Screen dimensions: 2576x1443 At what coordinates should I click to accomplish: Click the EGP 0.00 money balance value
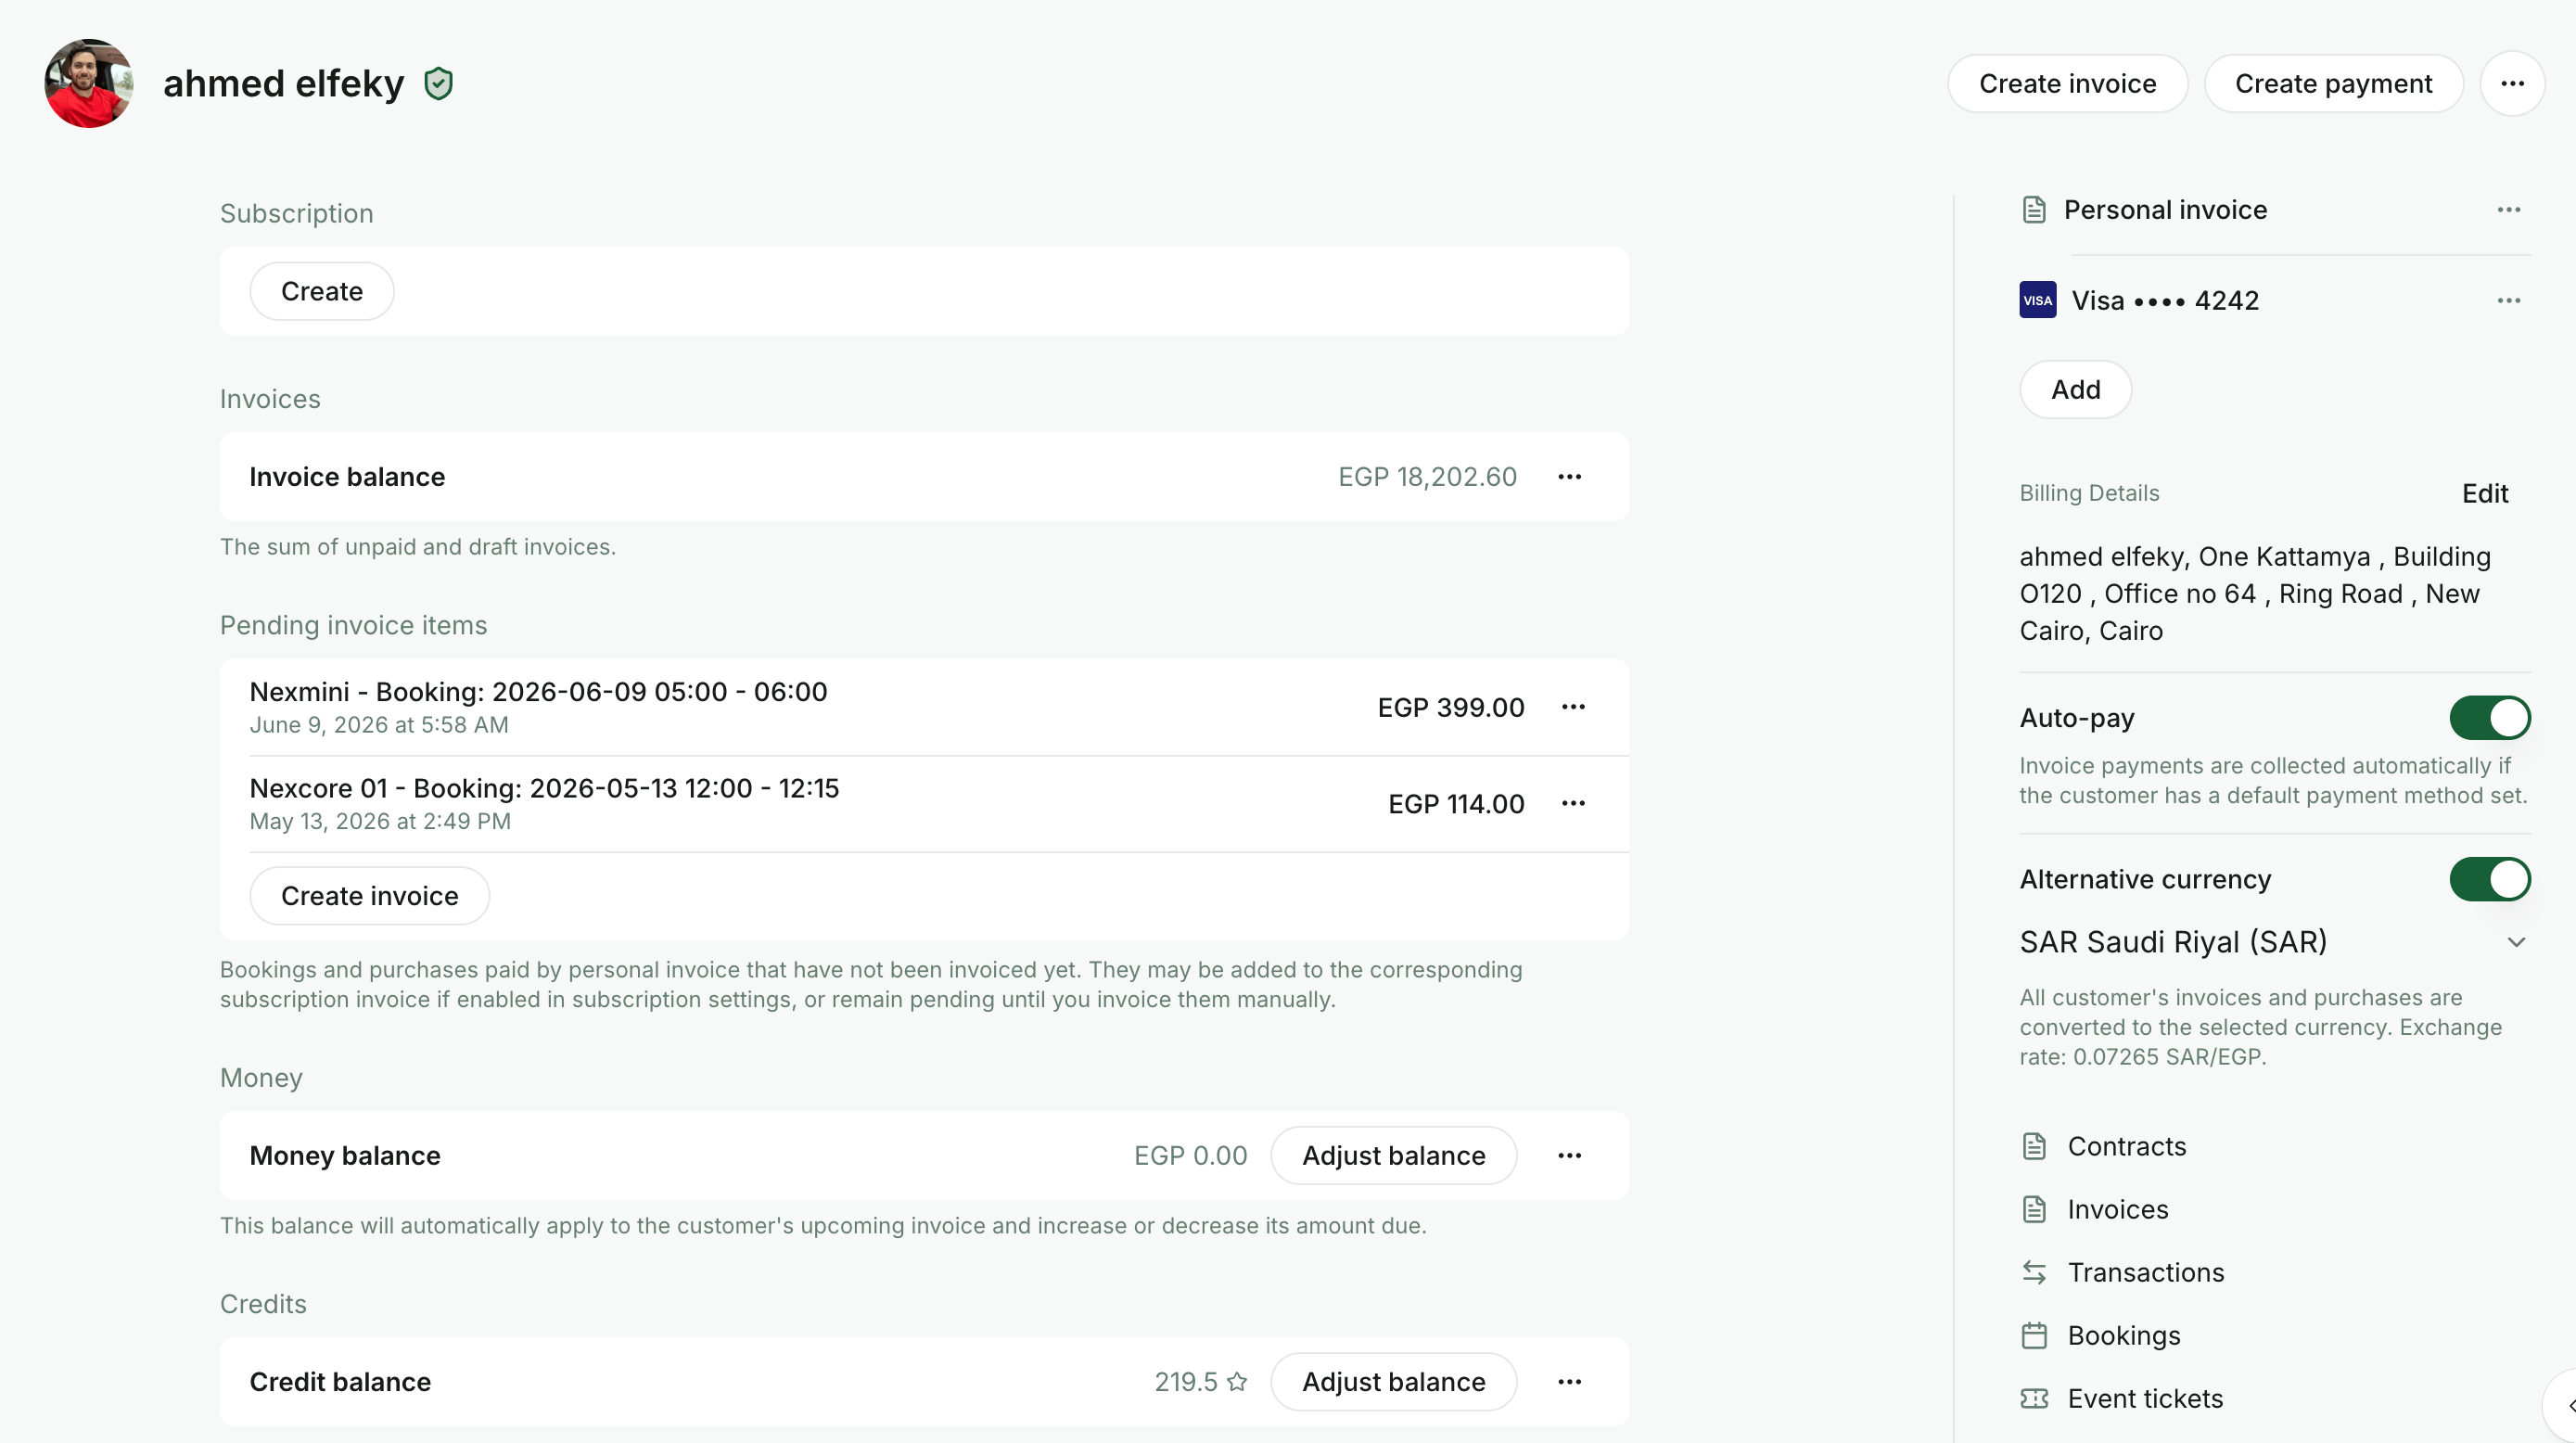[1190, 1156]
